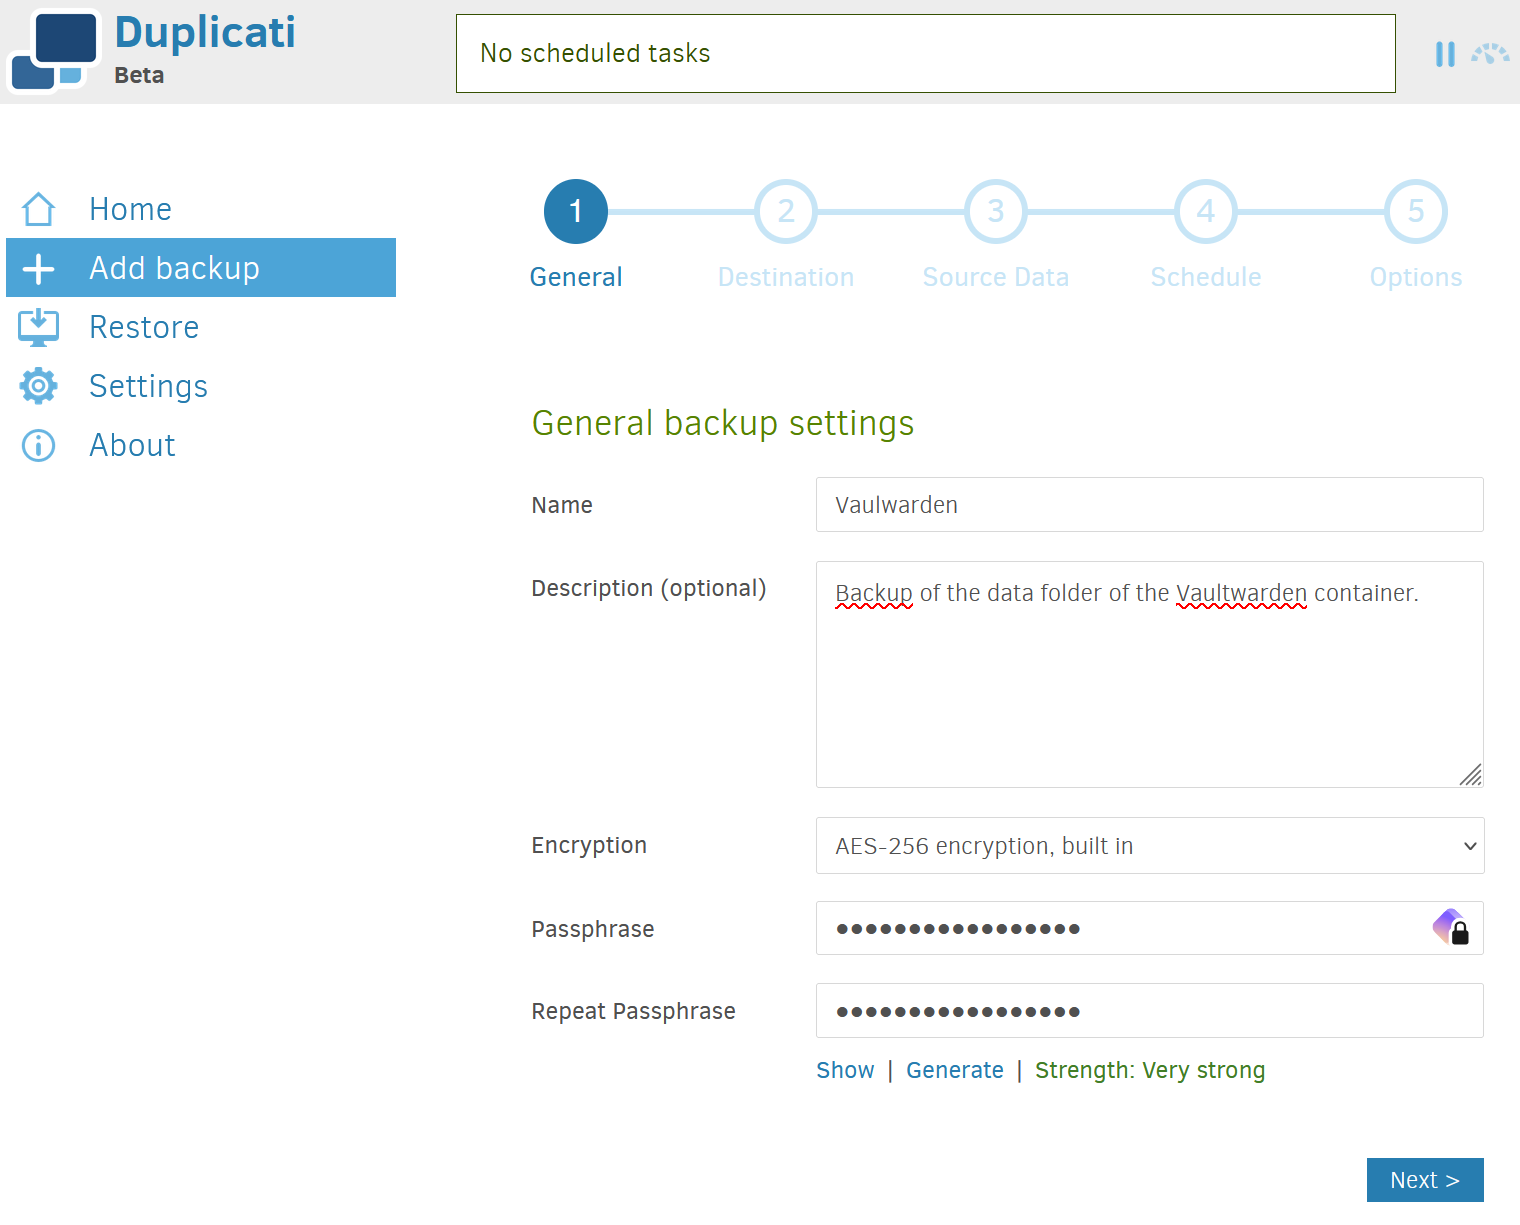Click the Settings gear icon
The image size is (1520, 1225).
(39, 386)
